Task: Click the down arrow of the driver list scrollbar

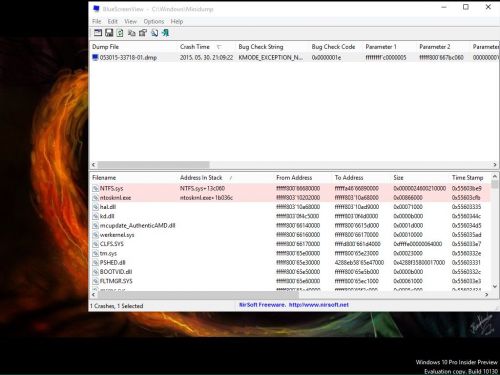Action: (495, 286)
